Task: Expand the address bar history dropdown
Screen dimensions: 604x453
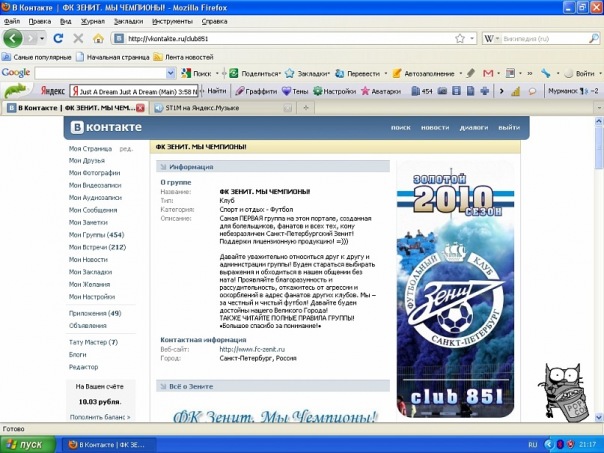Action: (x=472, y=38)
